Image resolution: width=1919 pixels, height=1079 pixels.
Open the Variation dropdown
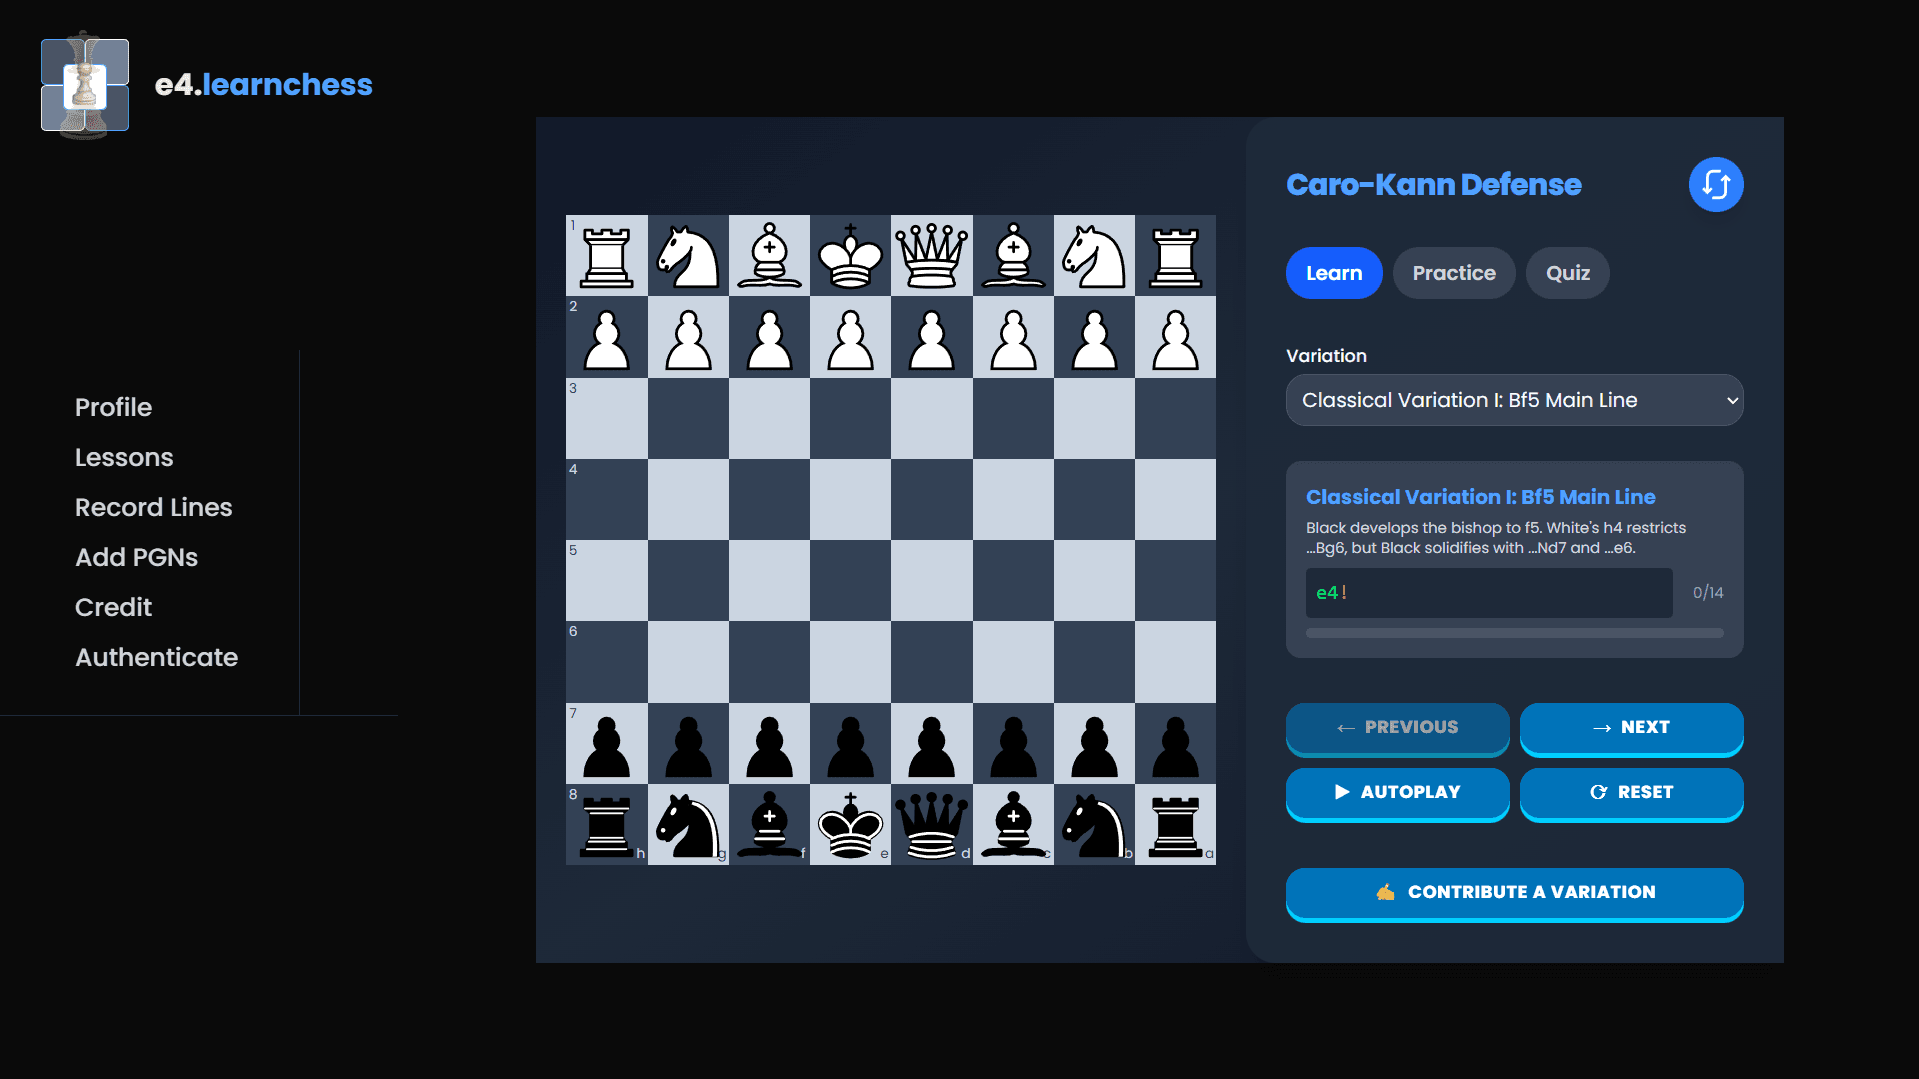[1513, 399]
